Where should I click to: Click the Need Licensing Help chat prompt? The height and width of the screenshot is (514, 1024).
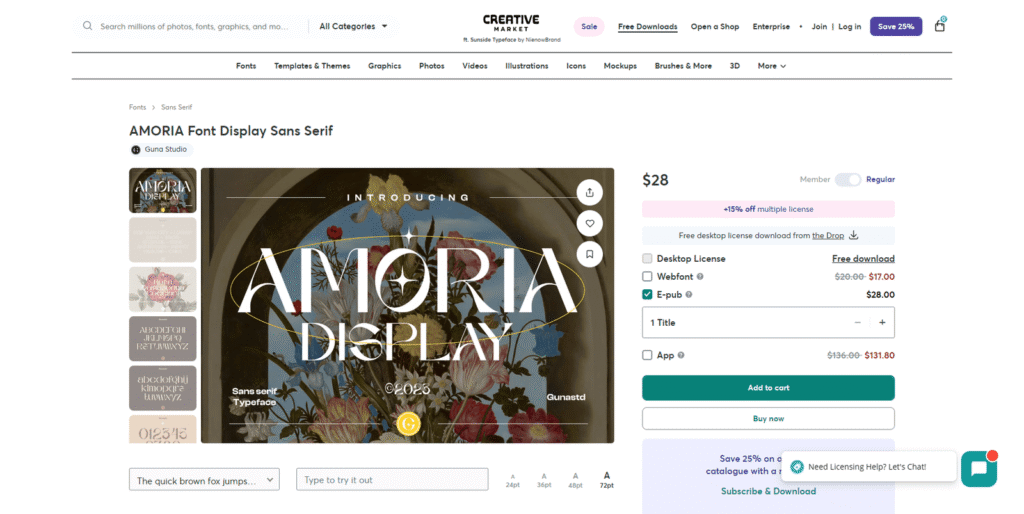pos(869,467)
